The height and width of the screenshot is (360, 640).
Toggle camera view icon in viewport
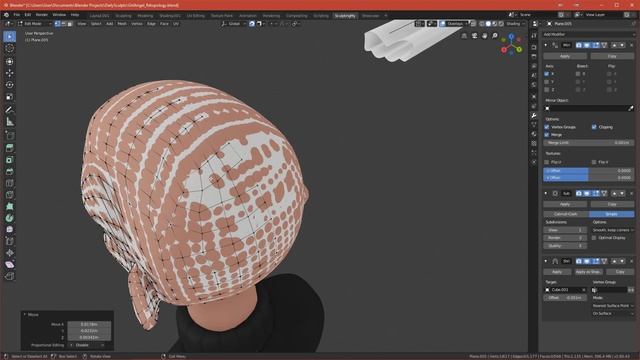click(474, 36)
